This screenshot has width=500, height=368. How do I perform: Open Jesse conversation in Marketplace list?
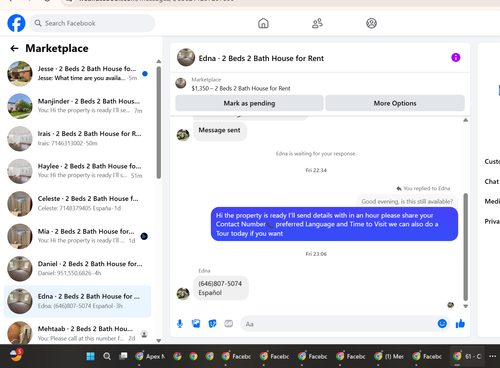[77, 73]
